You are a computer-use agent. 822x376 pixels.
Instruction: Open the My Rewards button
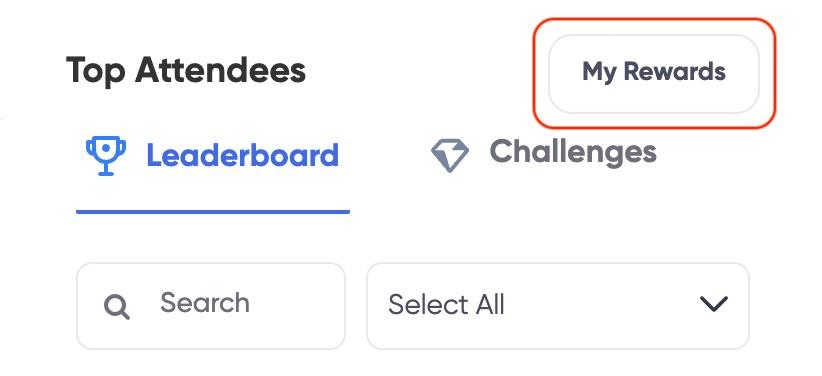coord(654,73)
